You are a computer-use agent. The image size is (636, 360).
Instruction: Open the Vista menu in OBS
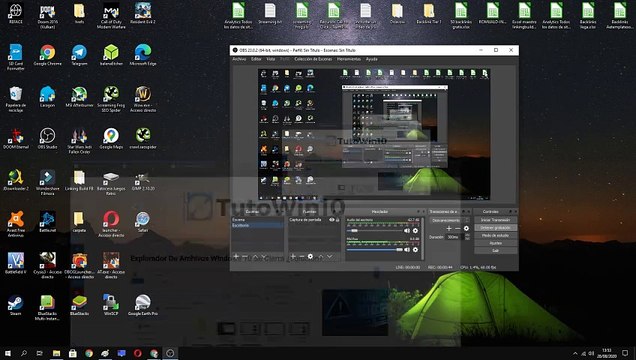pos(271,59)
